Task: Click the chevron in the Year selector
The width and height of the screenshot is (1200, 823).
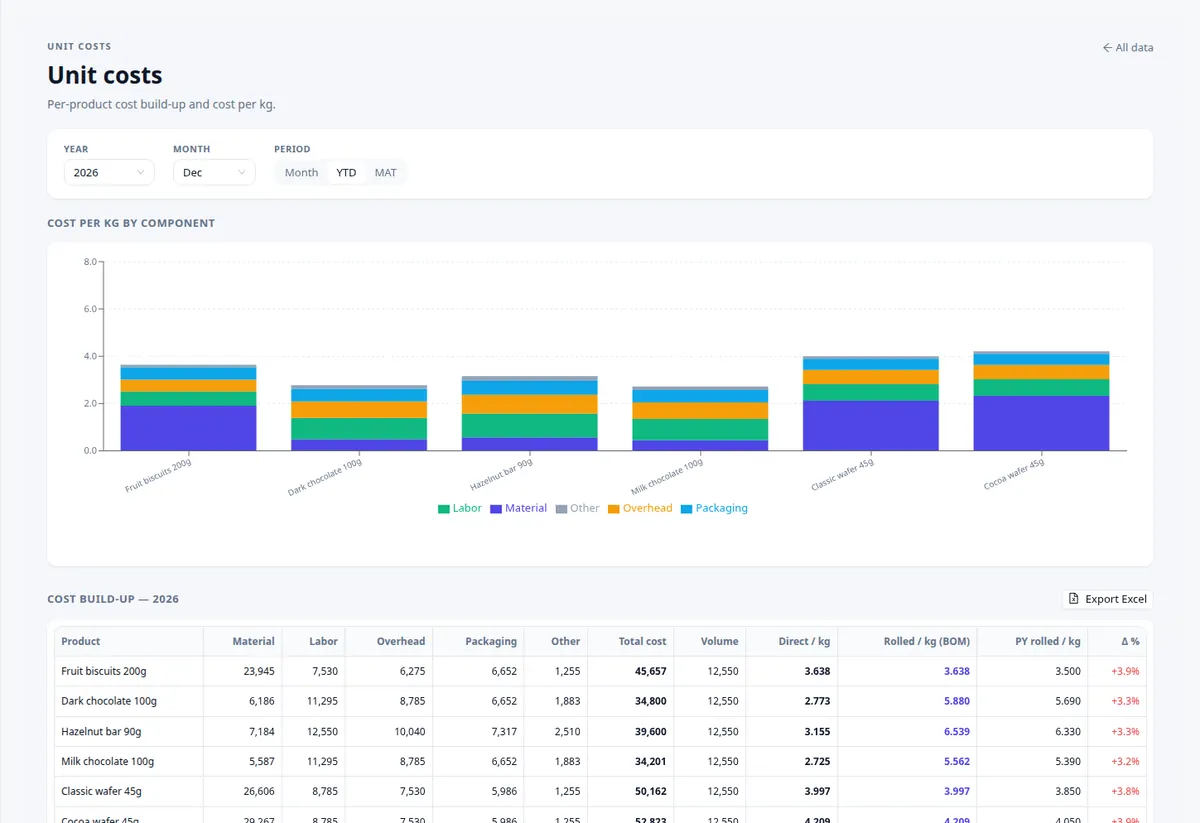Action: coord(140,172)
